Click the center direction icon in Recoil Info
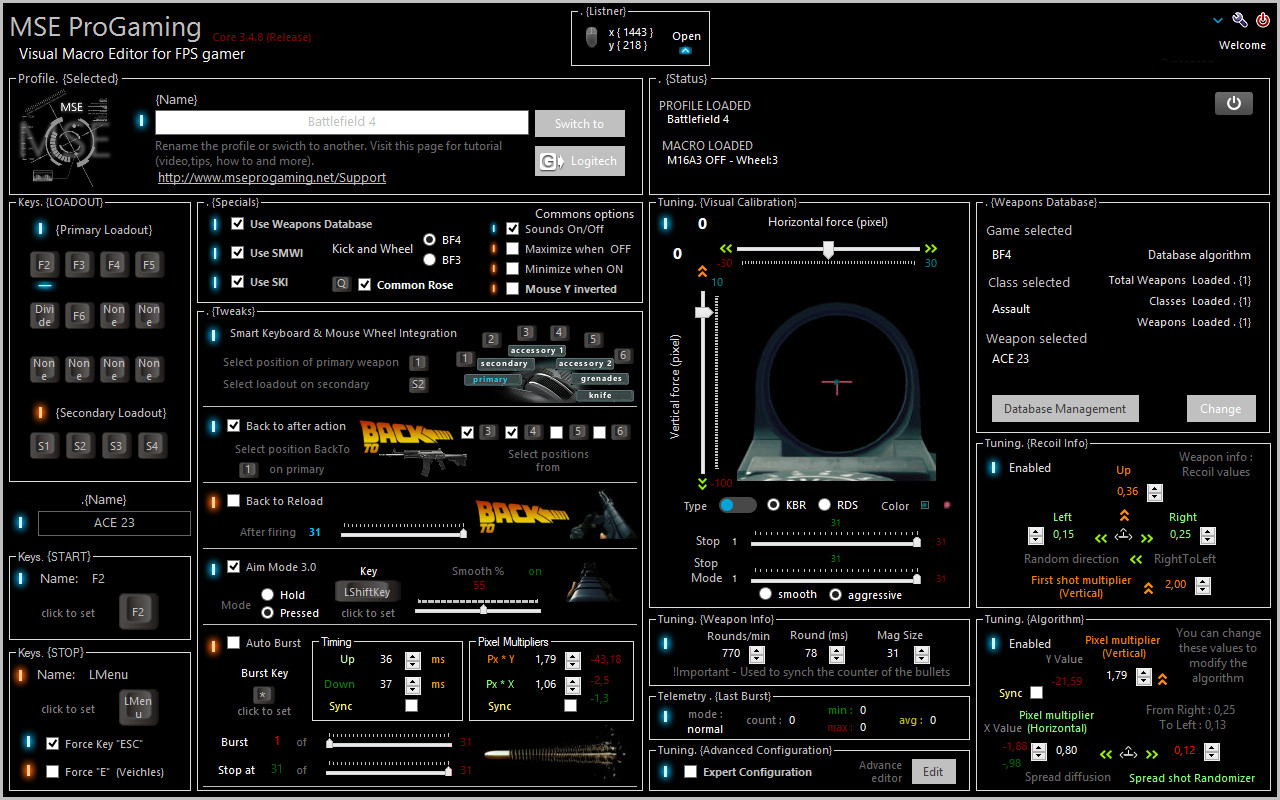 point(1123,535)
